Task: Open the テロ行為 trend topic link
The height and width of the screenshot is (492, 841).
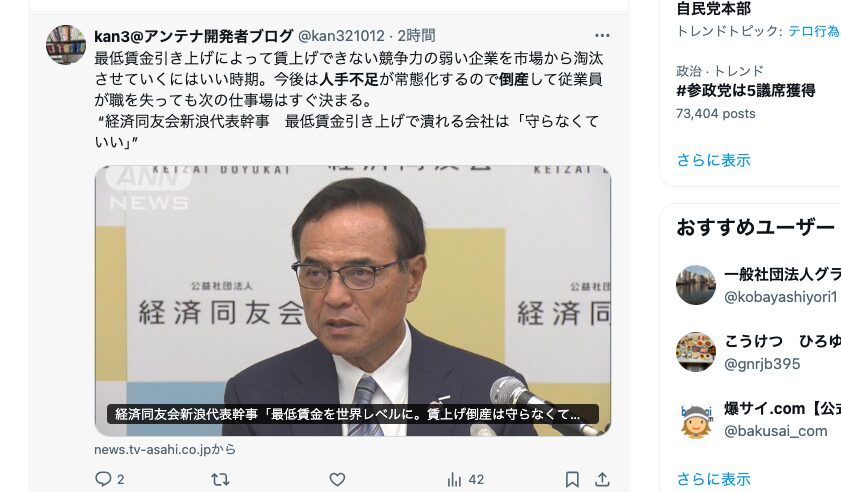Action: (x=814, y=31)
